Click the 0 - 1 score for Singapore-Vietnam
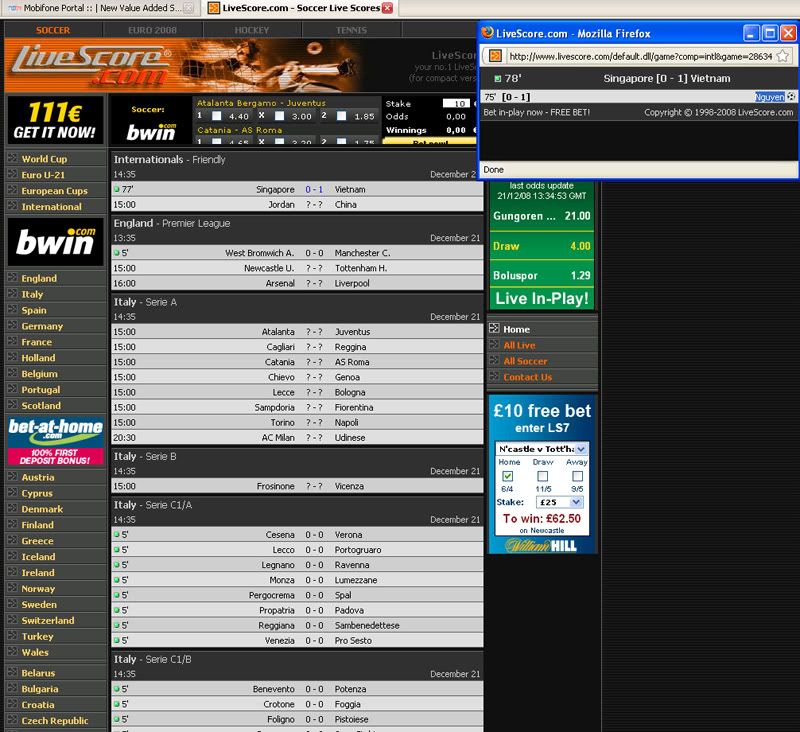 (314, 189)
